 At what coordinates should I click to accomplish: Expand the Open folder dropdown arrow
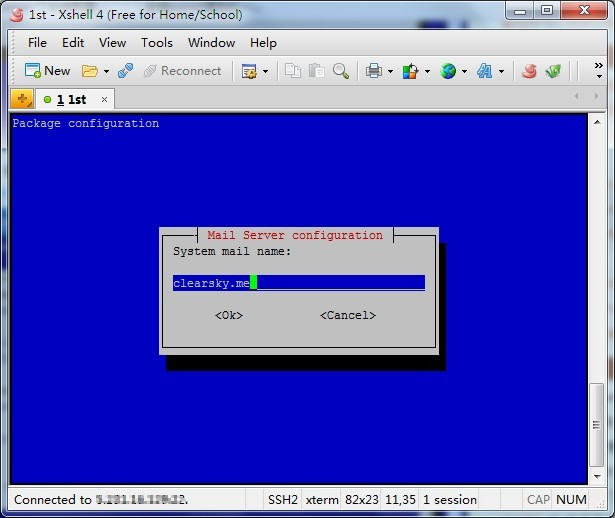pos(106,71)
